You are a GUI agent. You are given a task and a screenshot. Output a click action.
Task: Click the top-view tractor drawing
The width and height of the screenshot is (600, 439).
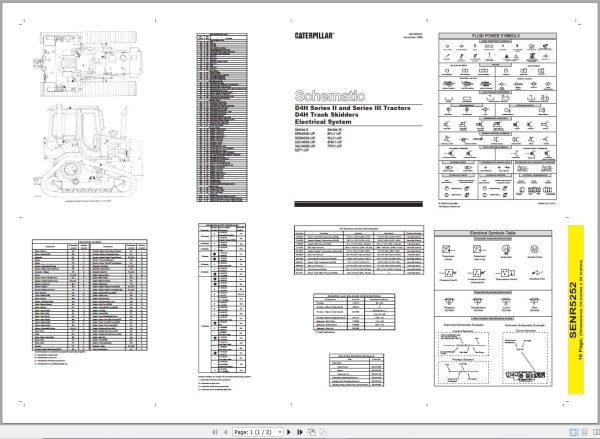pyautogui.click(x=88, y=64)
